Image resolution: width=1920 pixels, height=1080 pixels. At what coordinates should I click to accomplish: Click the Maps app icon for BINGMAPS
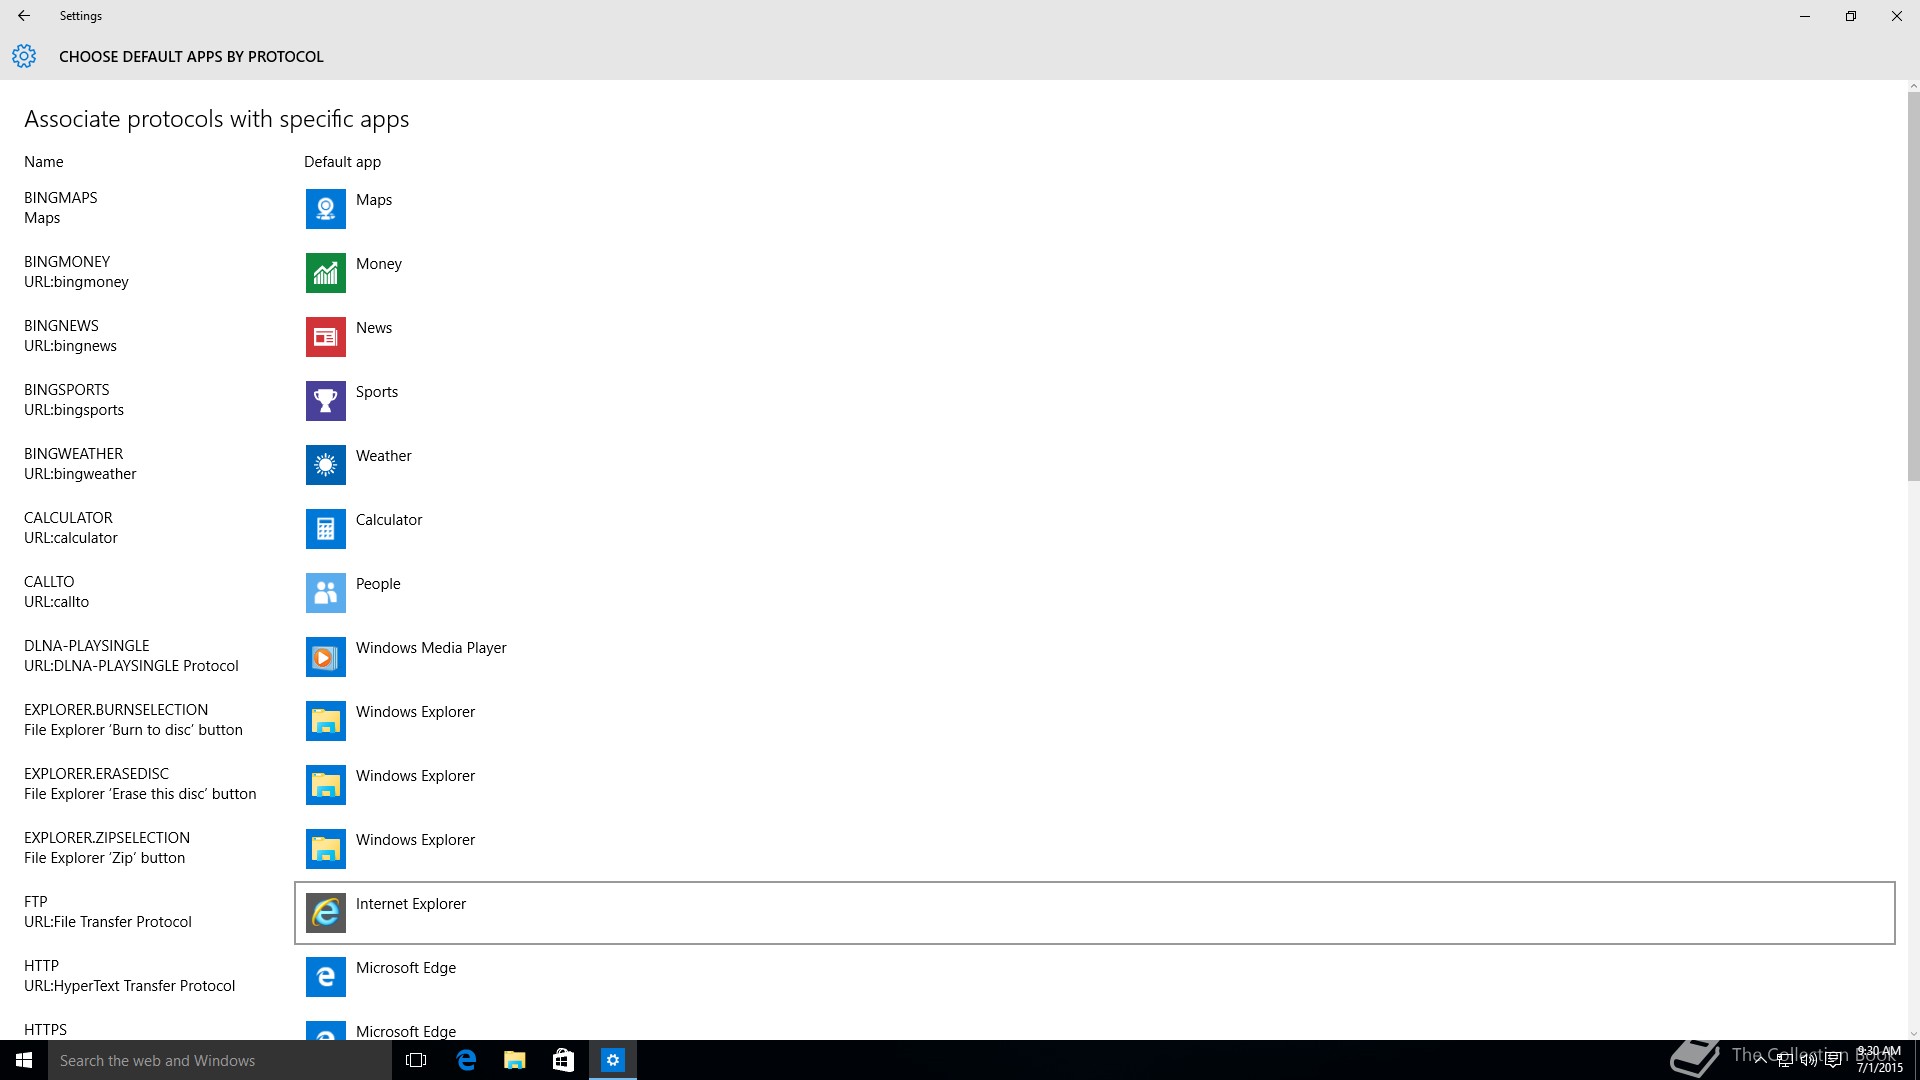point(325,209)
